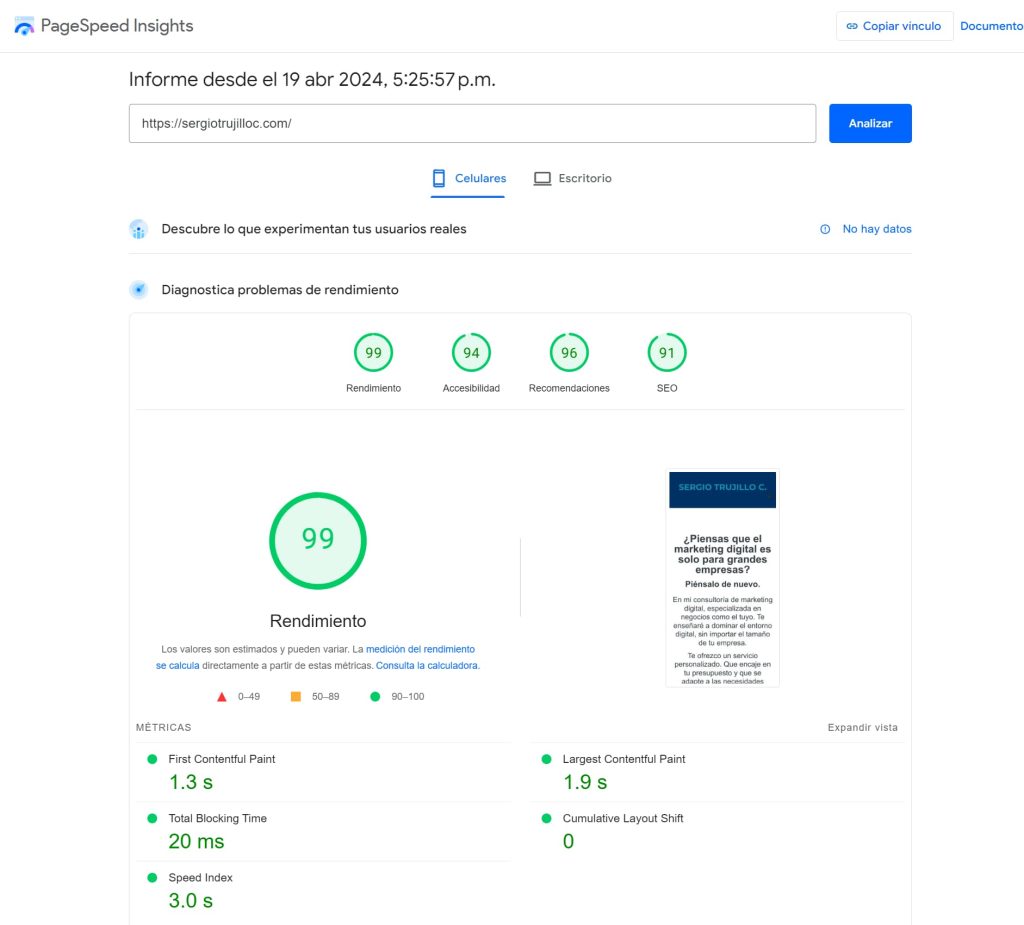Click the real users experience icon
Screen dimensions: 1024x925
pyautogui.click(x=139, y=229)
